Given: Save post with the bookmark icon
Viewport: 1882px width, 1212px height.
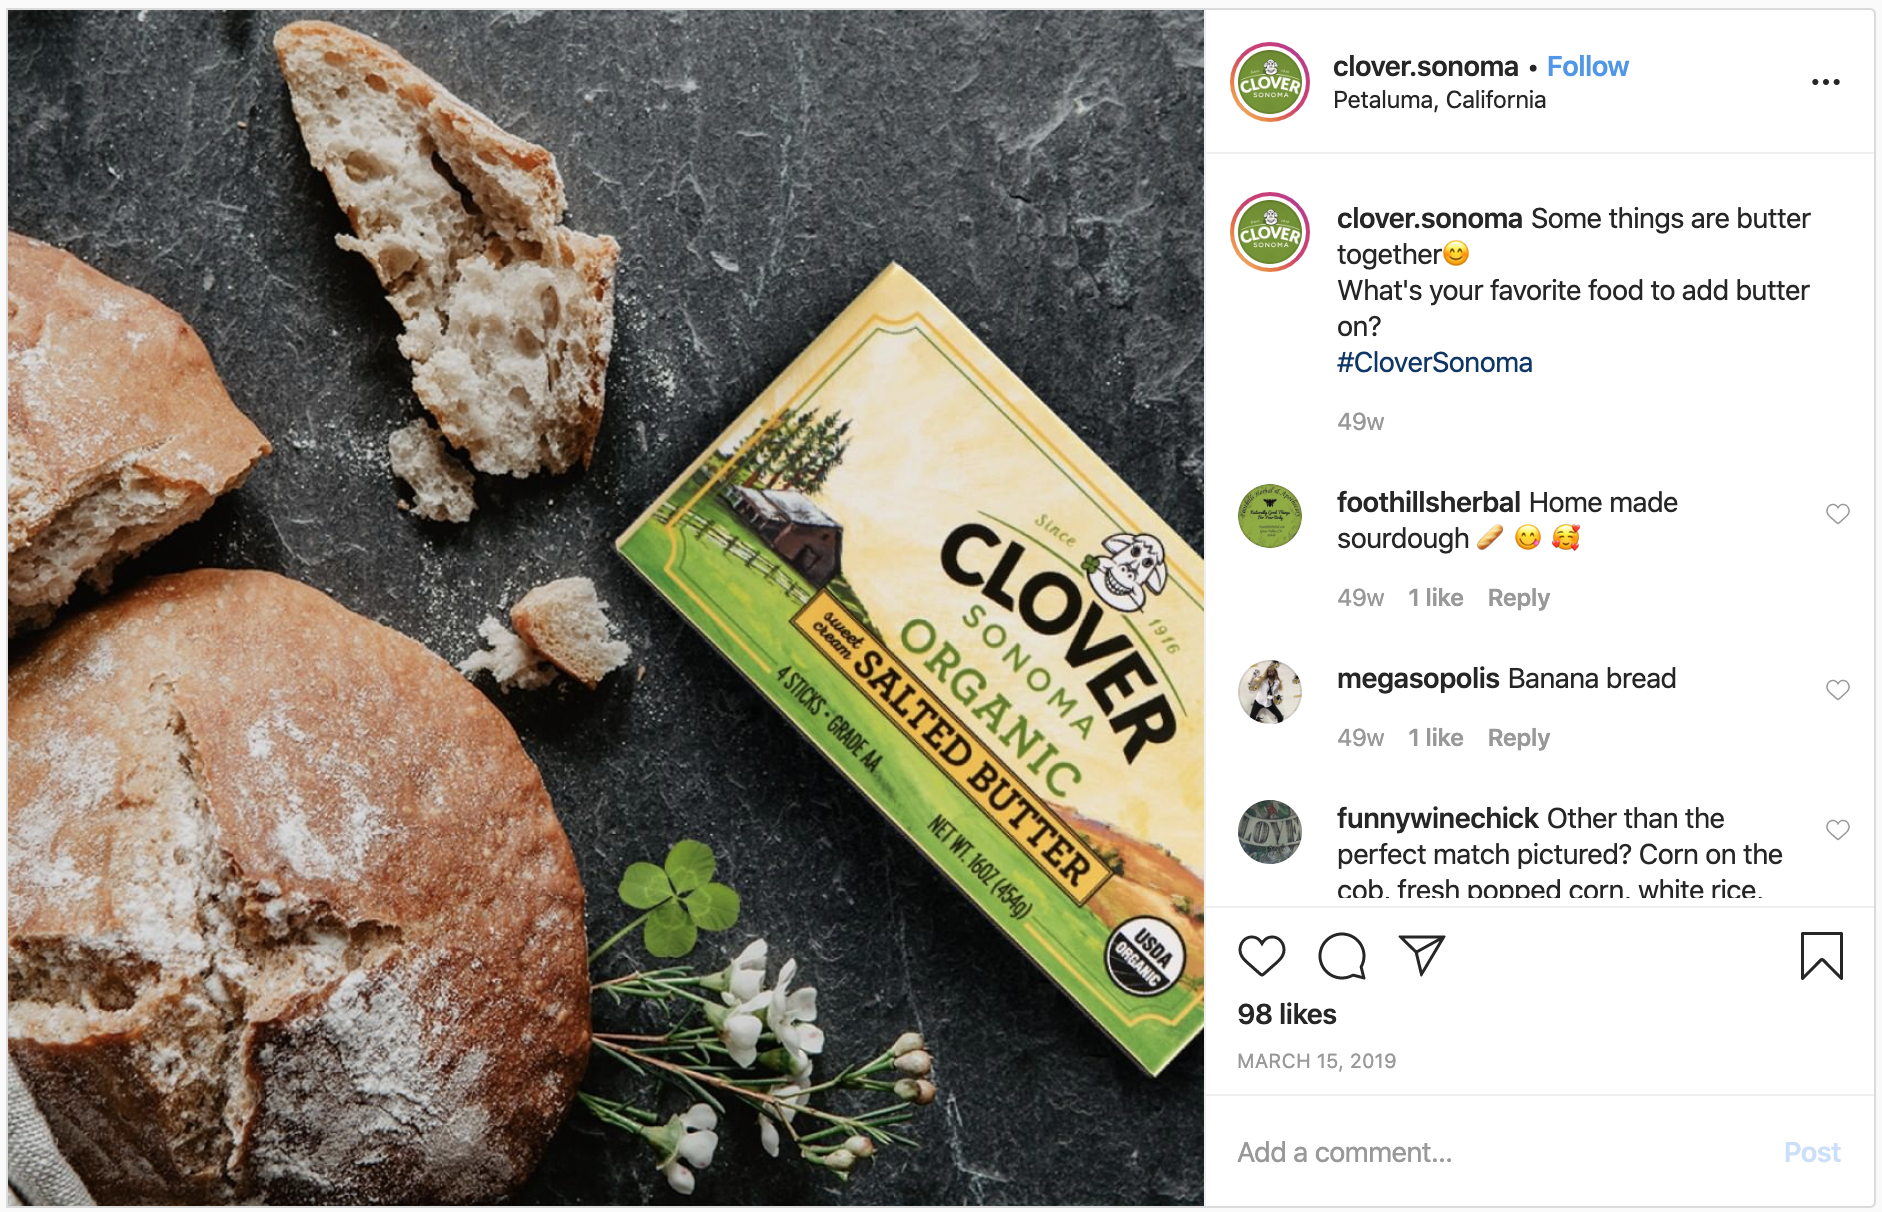Looking at the screenshot, I should click(x=1821, y=956).
